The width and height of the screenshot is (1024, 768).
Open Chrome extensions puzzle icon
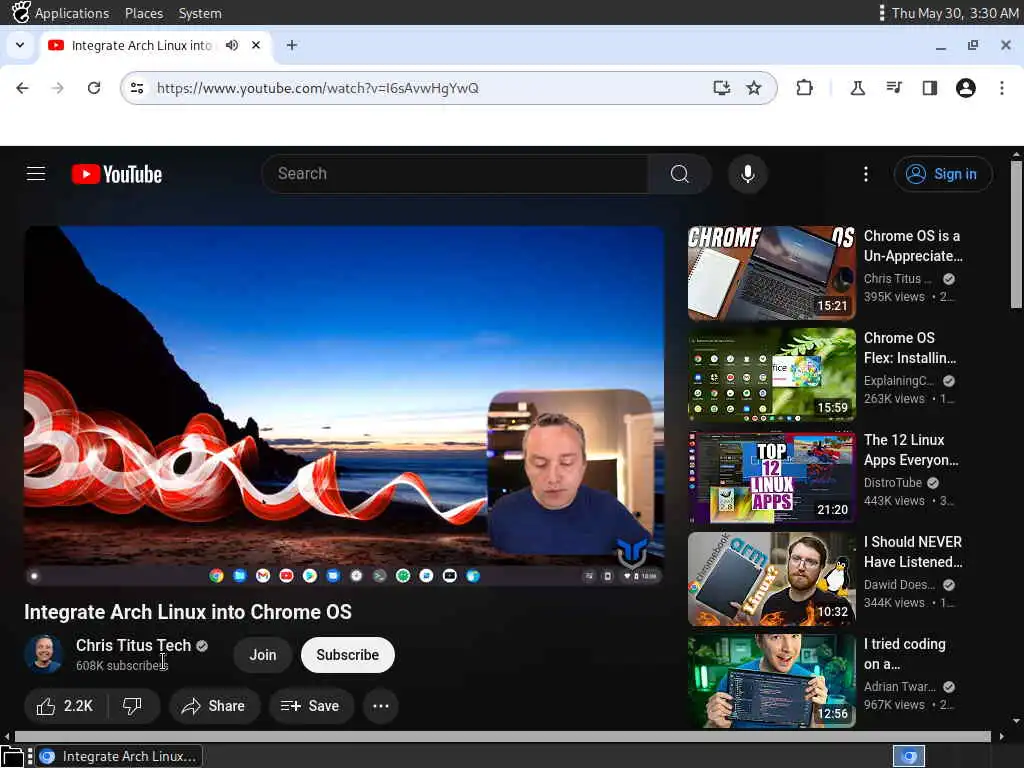coord(805,88)
